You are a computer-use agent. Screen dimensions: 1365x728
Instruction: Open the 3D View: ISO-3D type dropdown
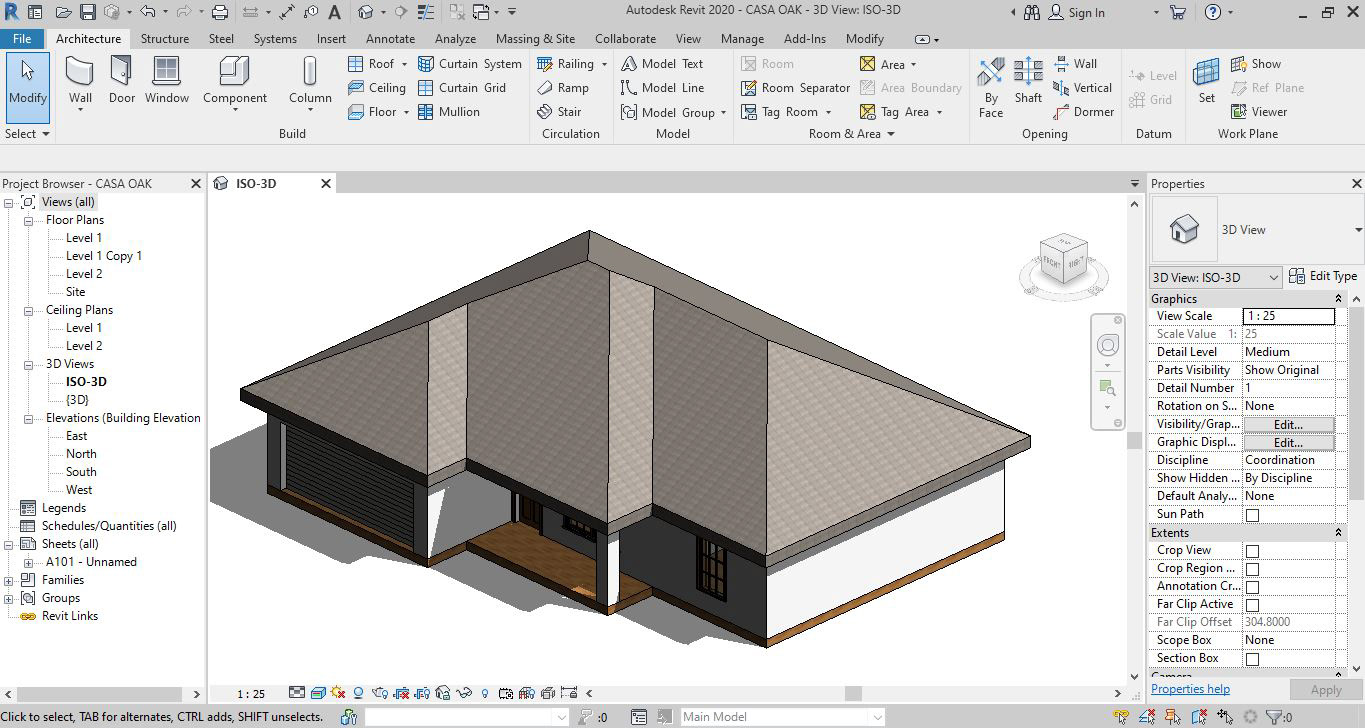tap(1215, 277)
